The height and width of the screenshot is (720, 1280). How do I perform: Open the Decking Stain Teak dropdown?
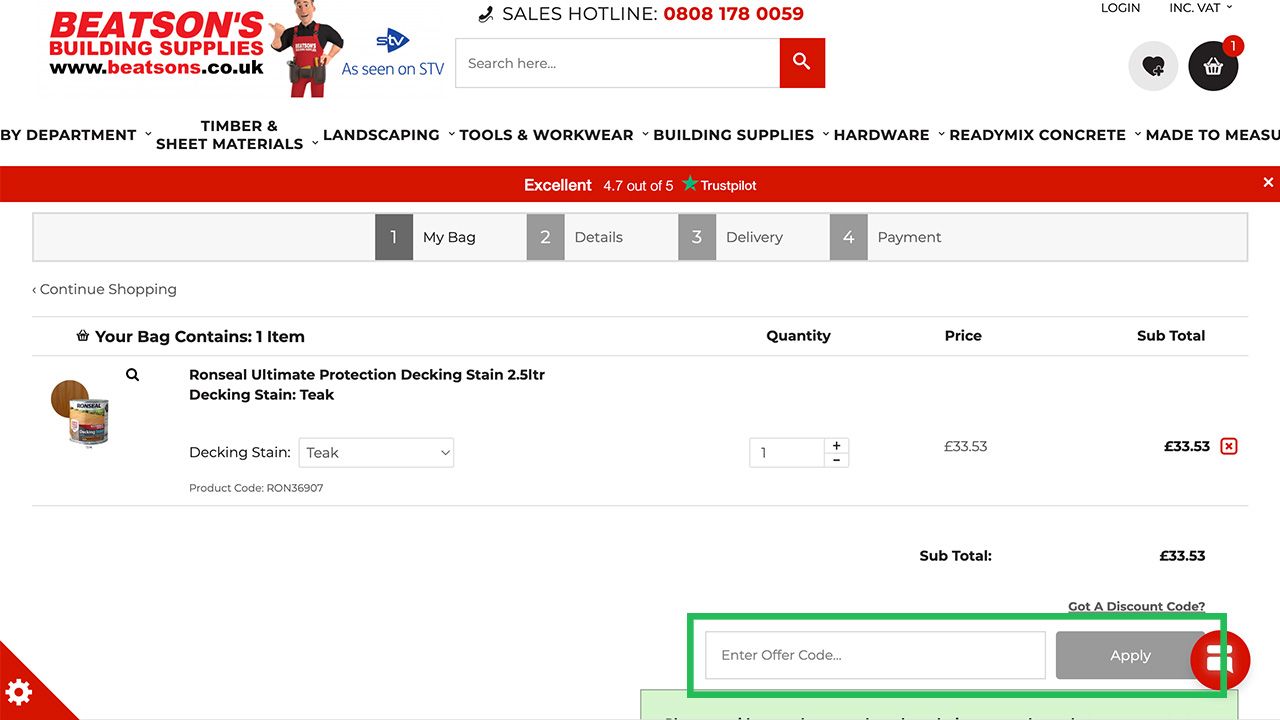pyautogui.click(x=376, y=452)
